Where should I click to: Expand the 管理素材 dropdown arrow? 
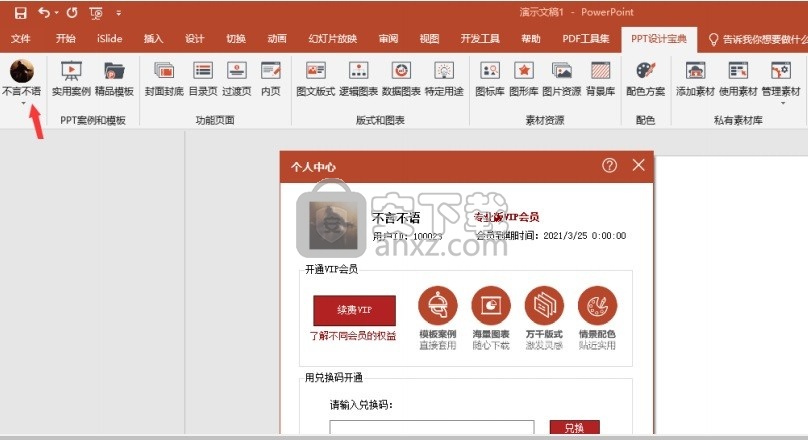click(x=783, y=104)
